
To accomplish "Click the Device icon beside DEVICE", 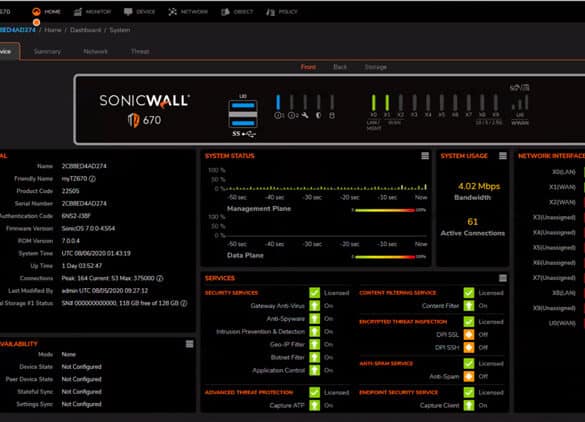I will coord(128,12).
